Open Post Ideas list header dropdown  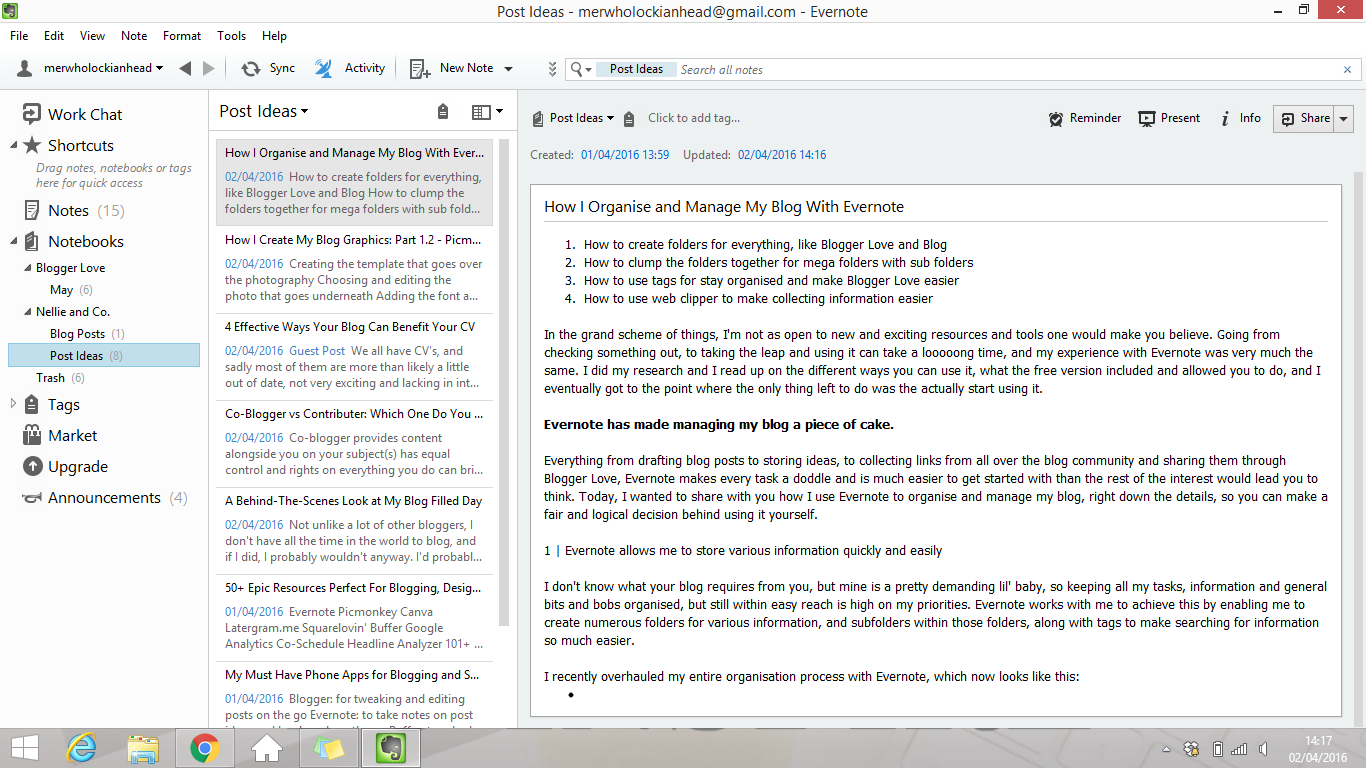(x=264, y=111)
